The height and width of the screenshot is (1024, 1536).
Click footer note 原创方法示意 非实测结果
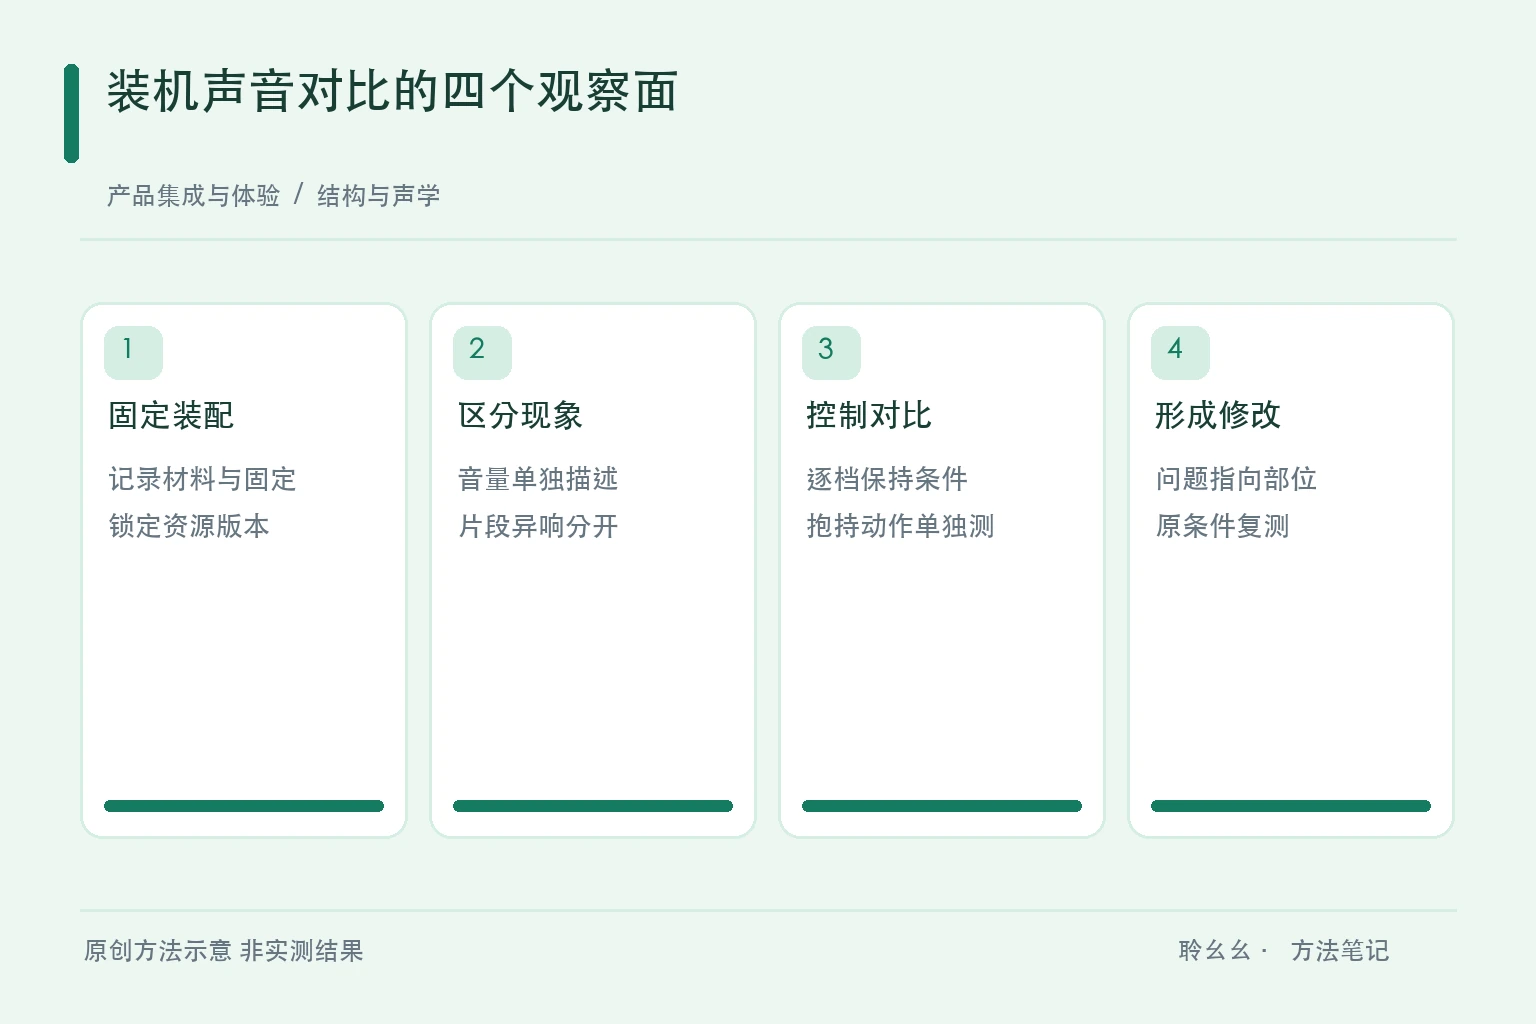coord(224,950)
